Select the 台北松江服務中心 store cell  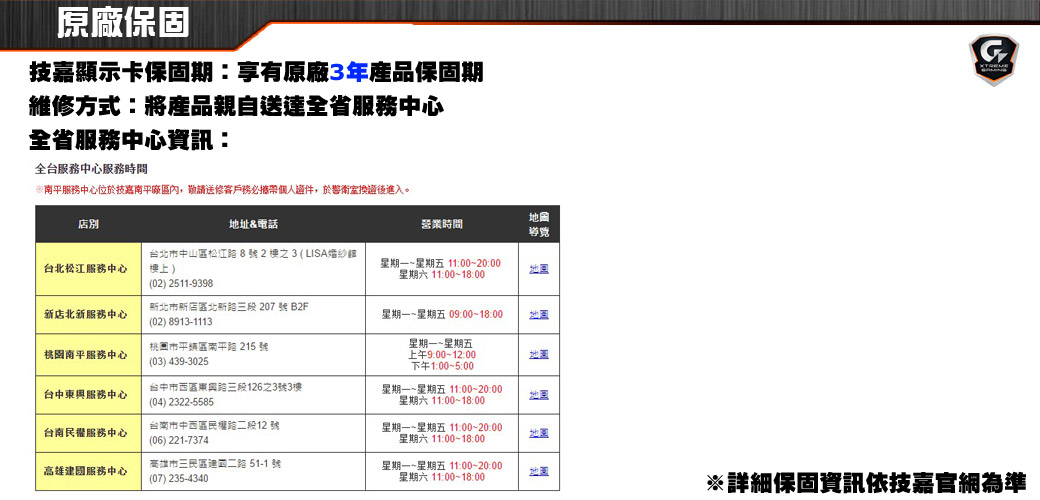pos(88,269)
